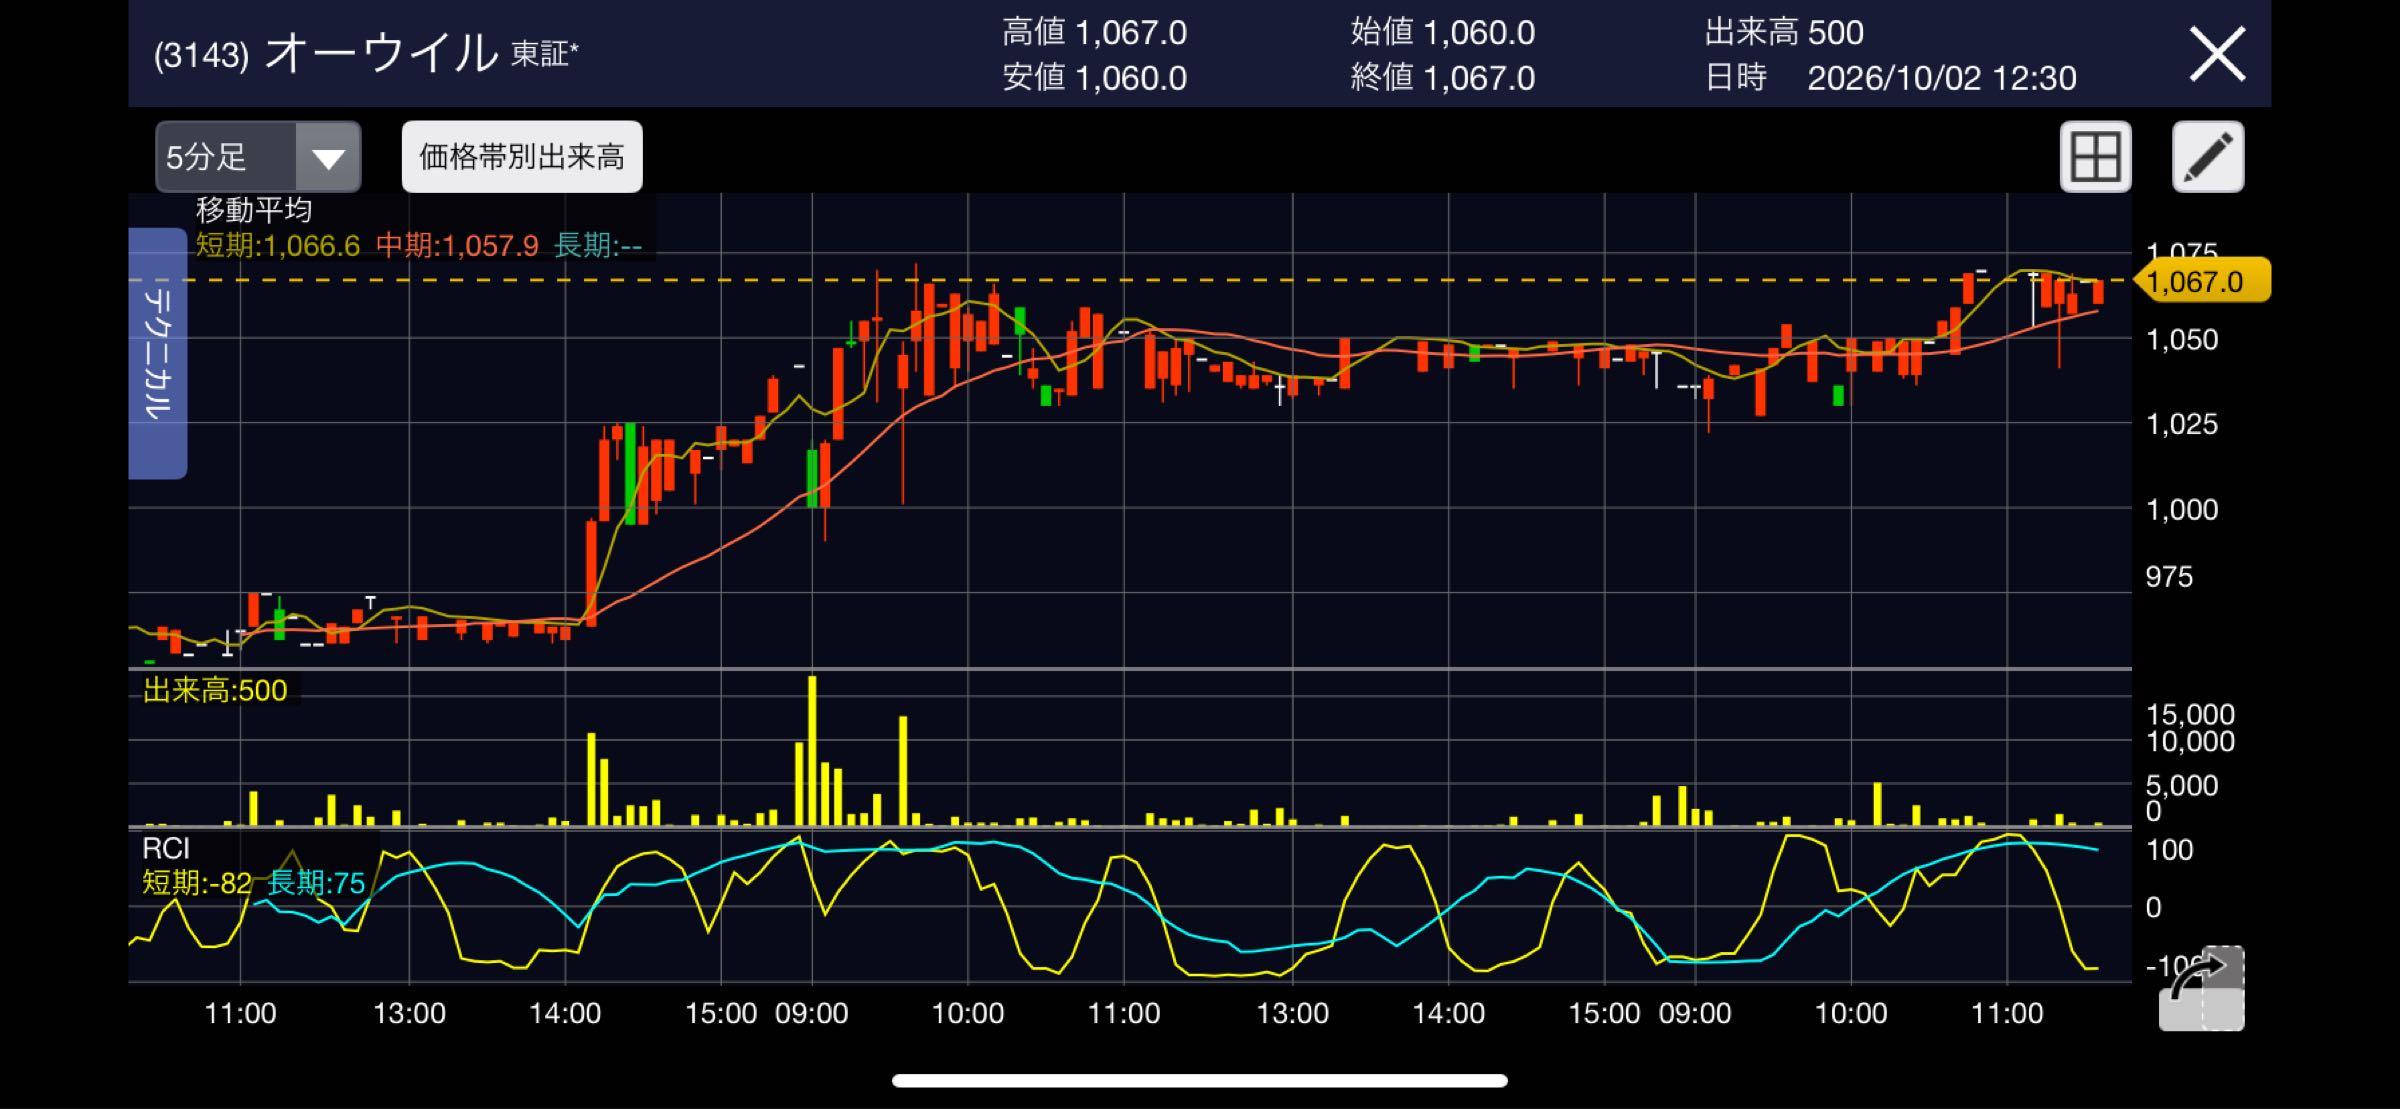Tap the 中期:1,057.9 moving average value
This screenshot has width=2400, height=1109.
tap(457, 245)
